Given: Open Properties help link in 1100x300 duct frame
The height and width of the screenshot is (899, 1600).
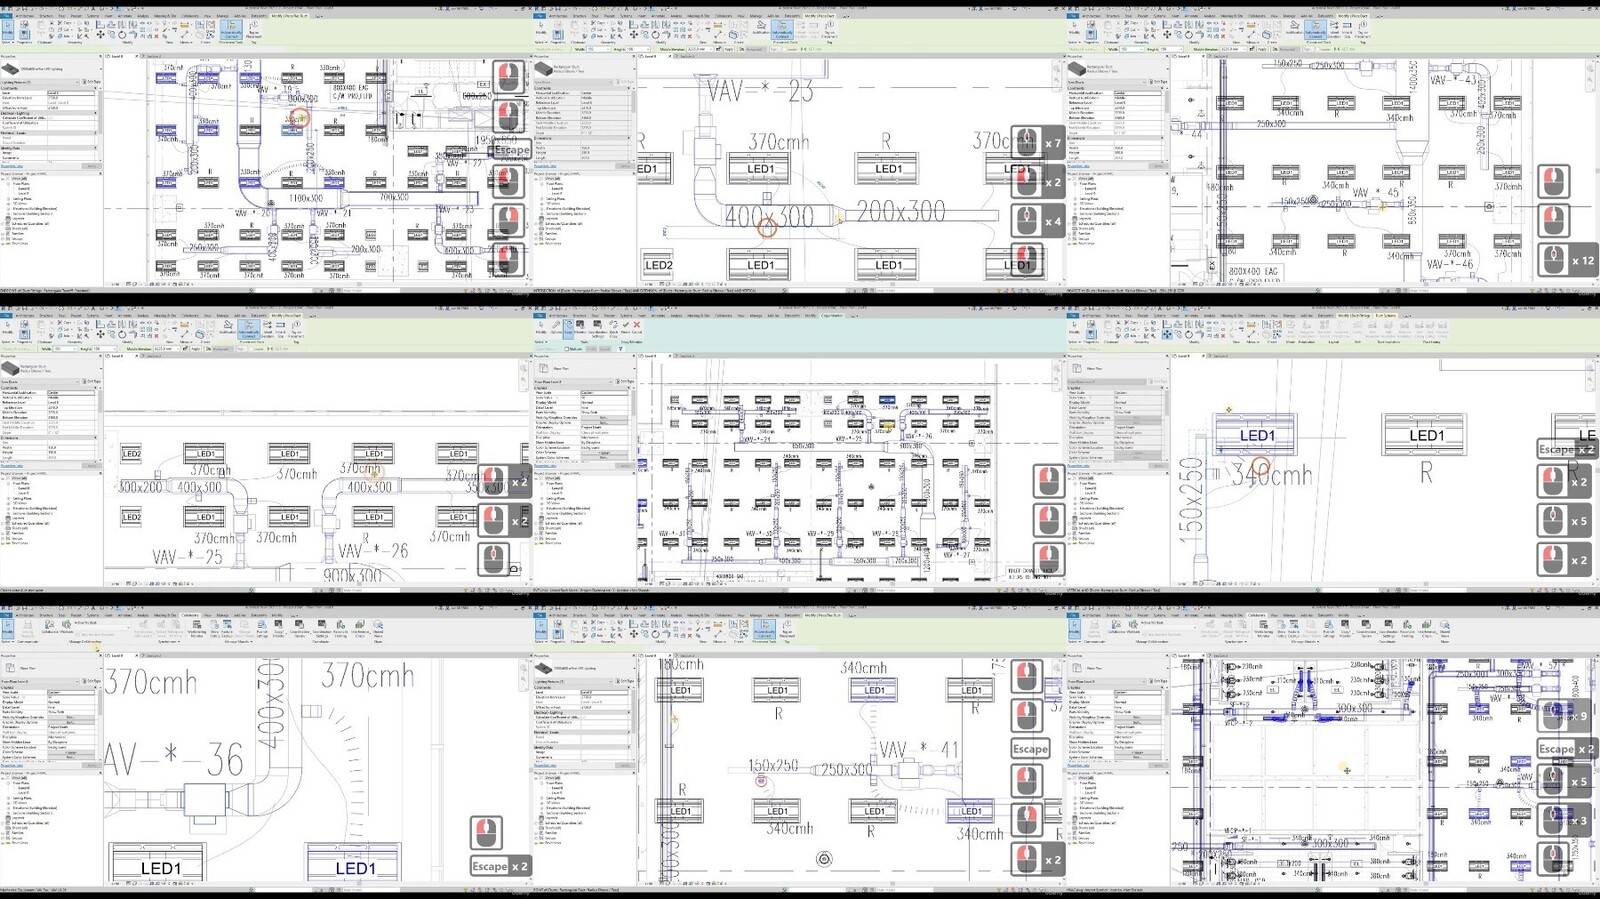Looking at the screenshot, I should point(11,166).
